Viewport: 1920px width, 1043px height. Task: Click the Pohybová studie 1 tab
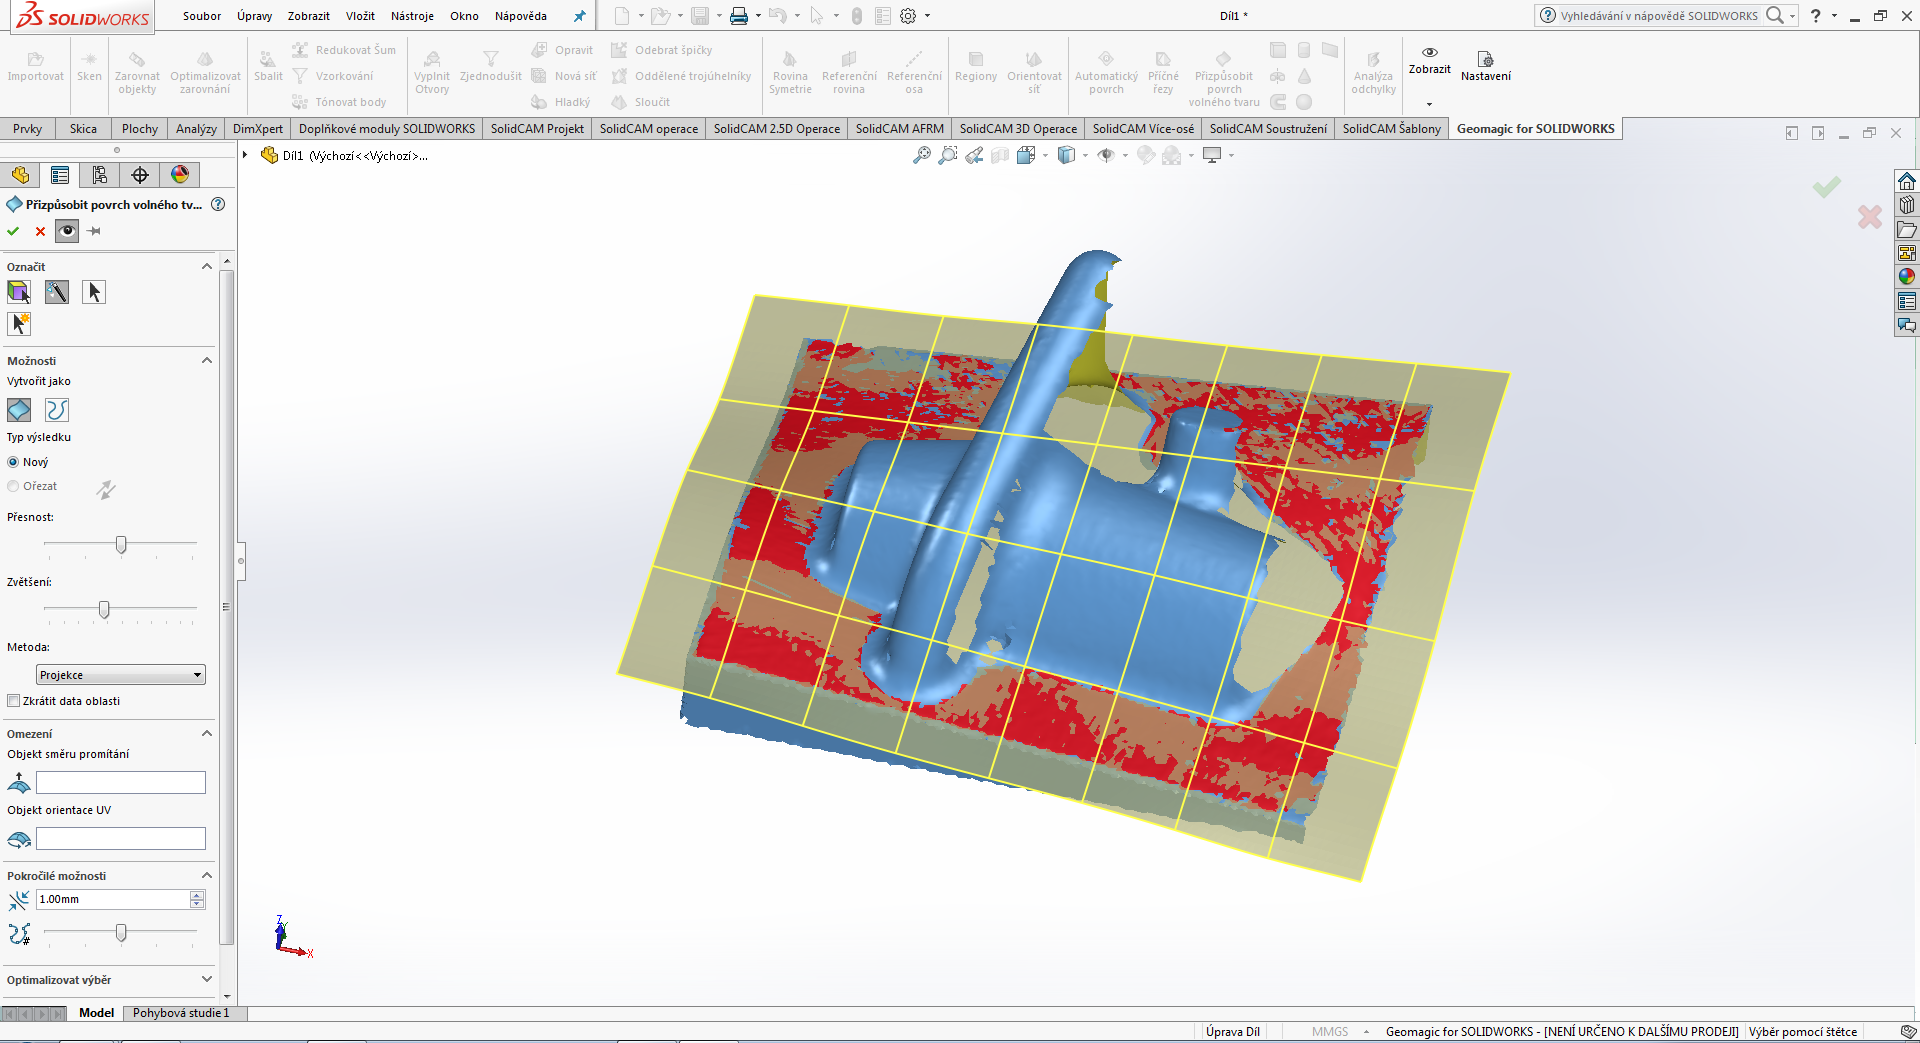coord(181,1013)
